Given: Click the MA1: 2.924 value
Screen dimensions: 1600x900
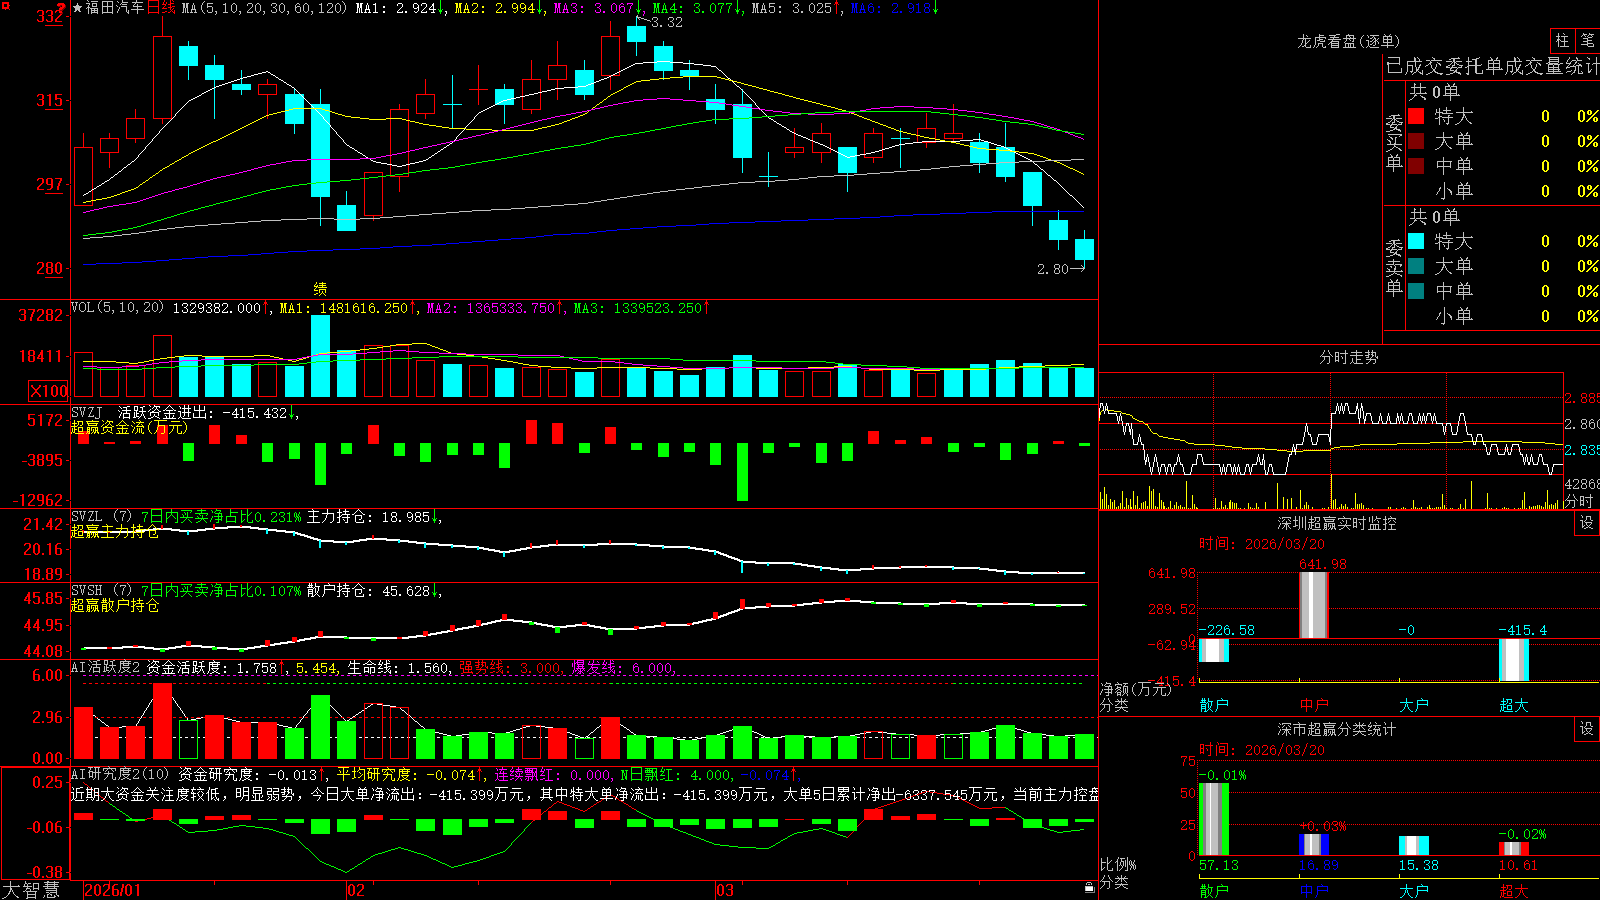Looking at the screenshot, I should [400, 8].
